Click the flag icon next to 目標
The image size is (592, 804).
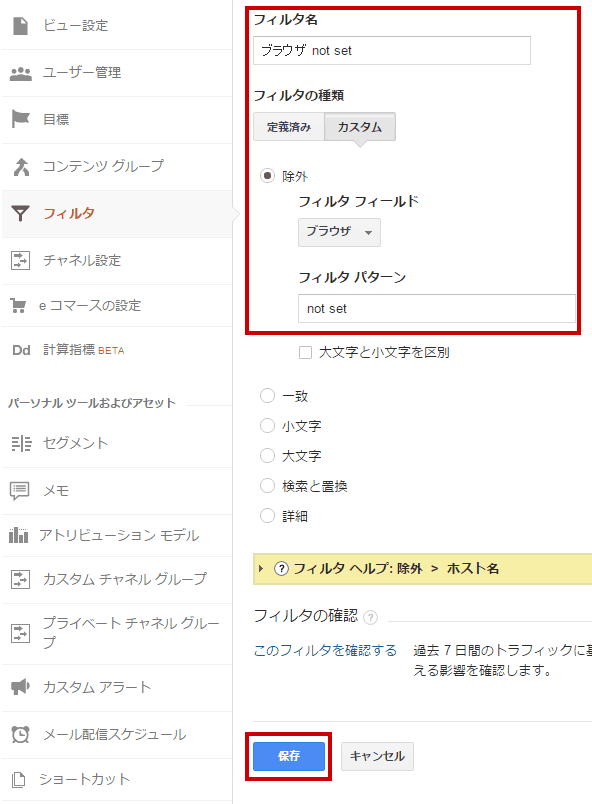pos(21,119)
